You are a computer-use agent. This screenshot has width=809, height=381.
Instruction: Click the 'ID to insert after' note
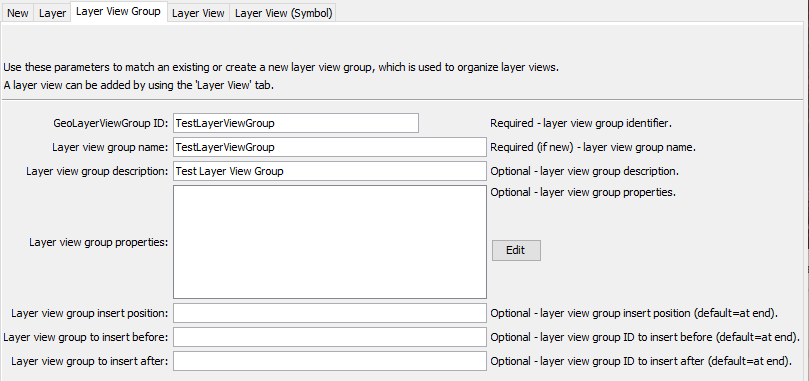point(641,361)
